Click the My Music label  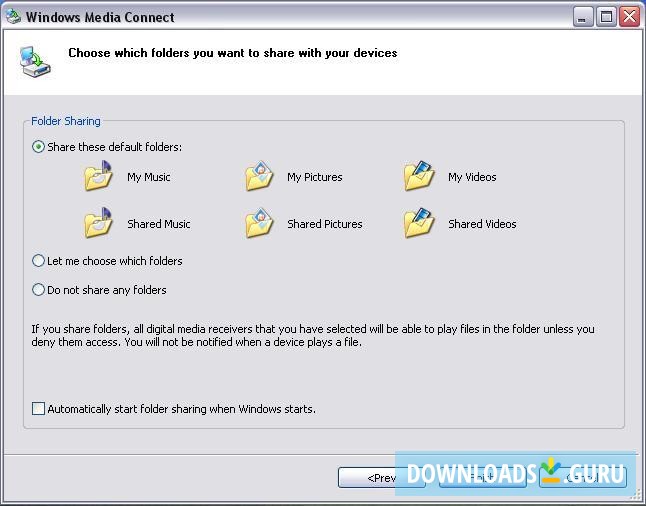tap(149, 177)
